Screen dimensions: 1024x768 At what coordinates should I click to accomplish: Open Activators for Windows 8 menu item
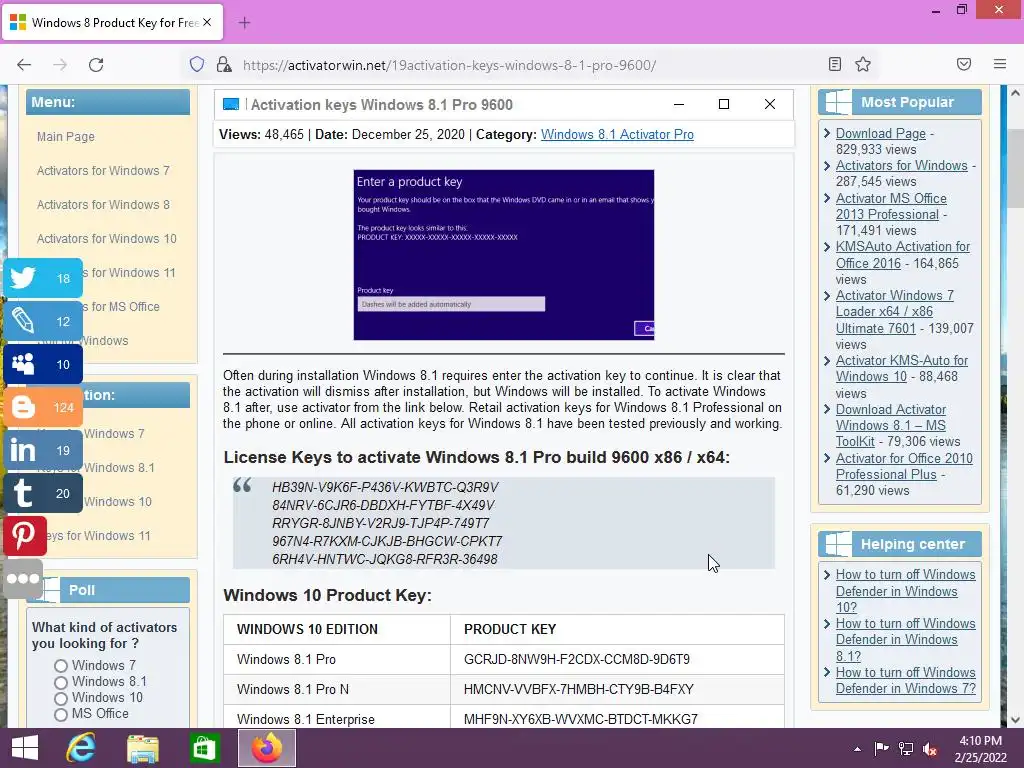tap(103, 204)
